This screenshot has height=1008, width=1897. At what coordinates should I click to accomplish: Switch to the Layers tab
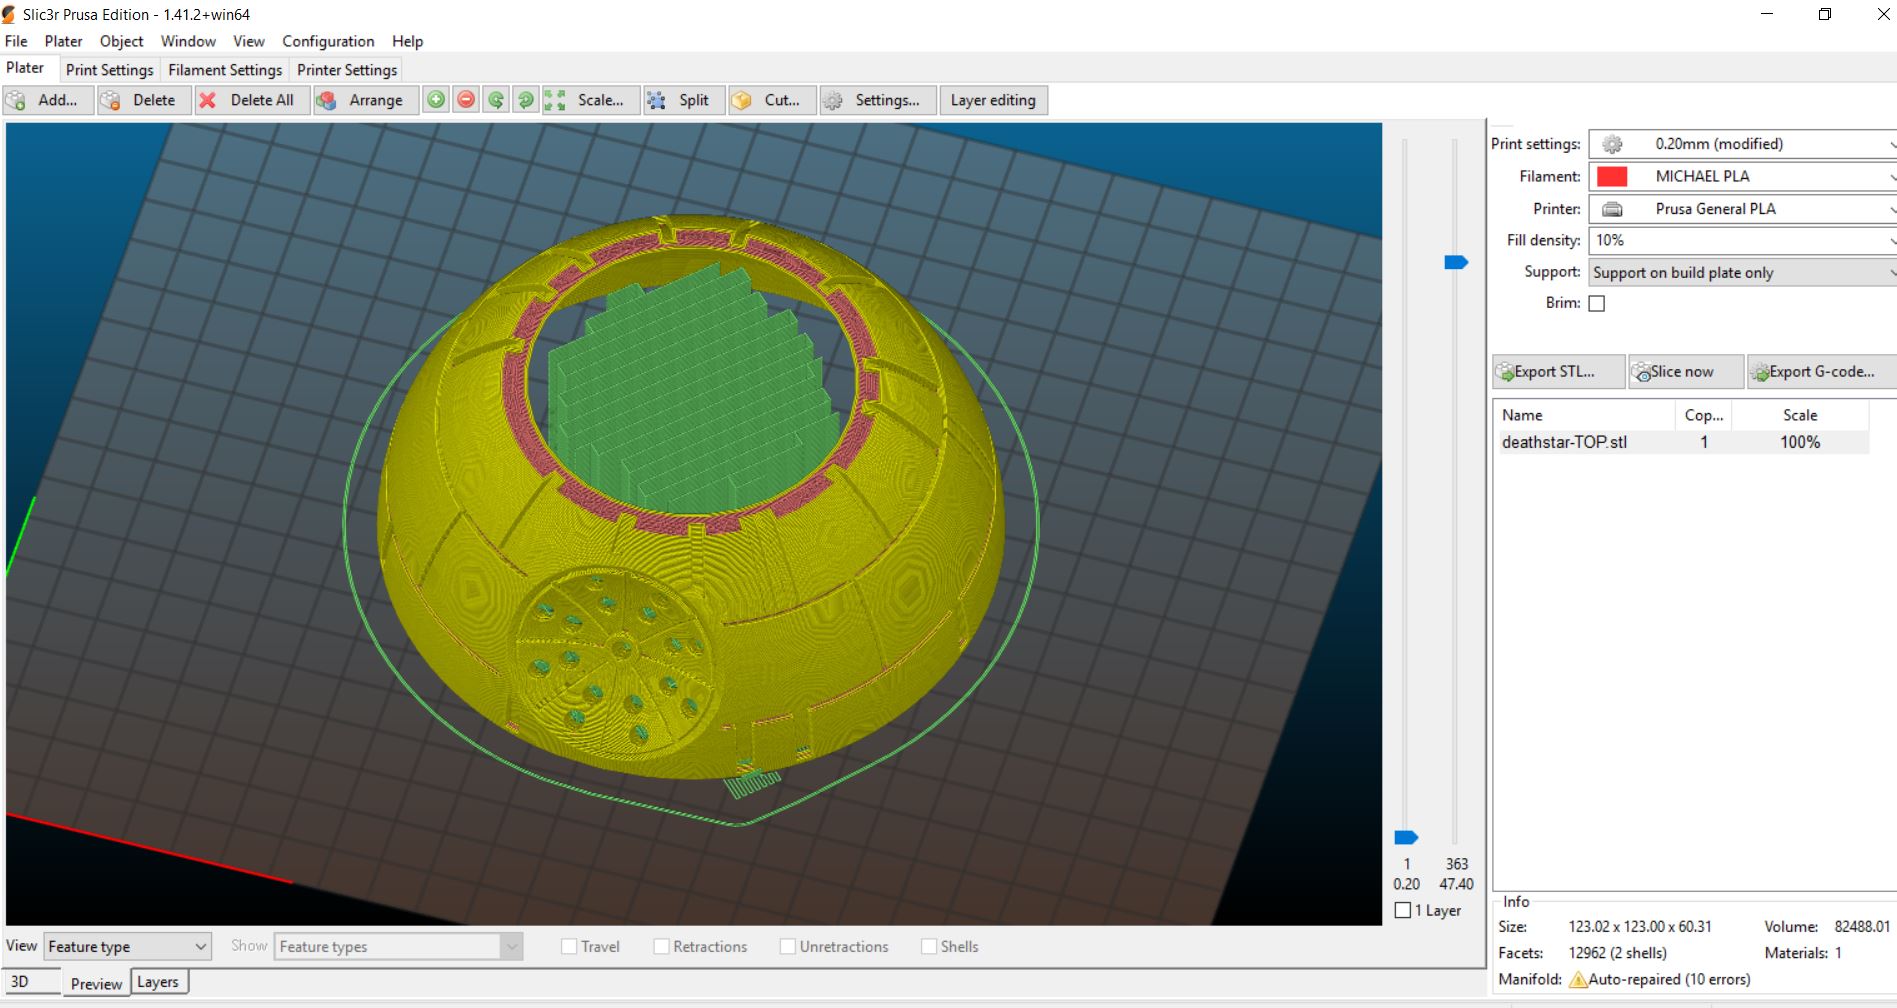(x=158, y=982)
